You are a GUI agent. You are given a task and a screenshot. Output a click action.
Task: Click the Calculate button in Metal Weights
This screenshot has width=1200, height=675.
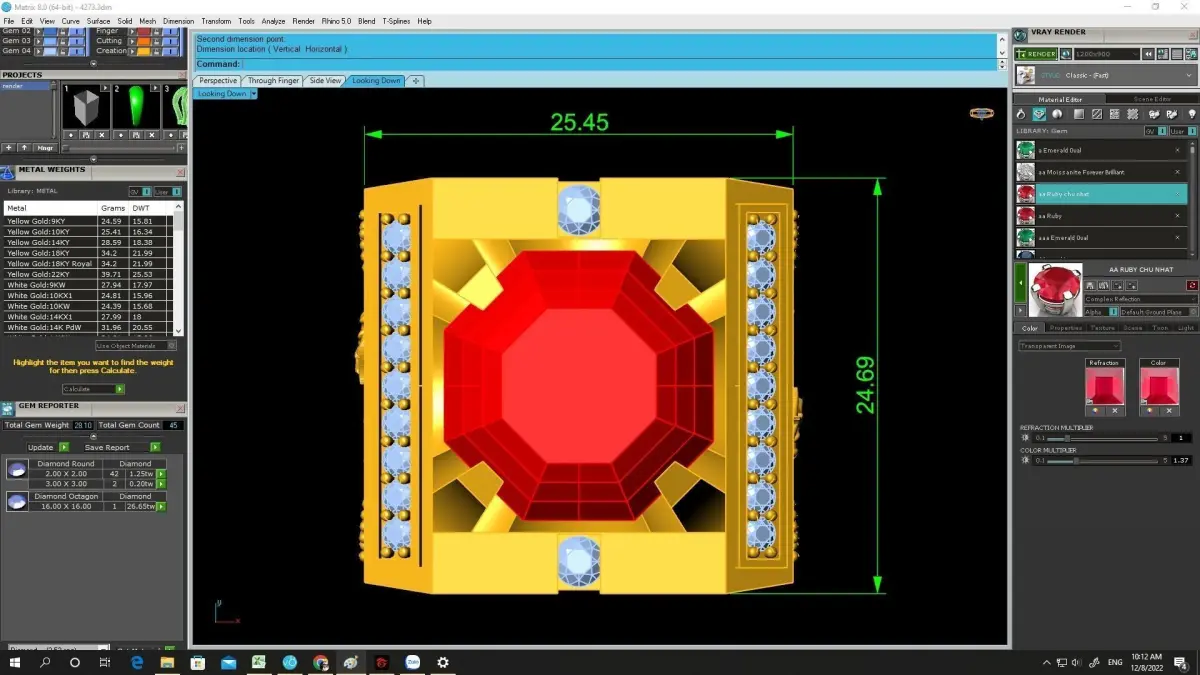(93, 389)
